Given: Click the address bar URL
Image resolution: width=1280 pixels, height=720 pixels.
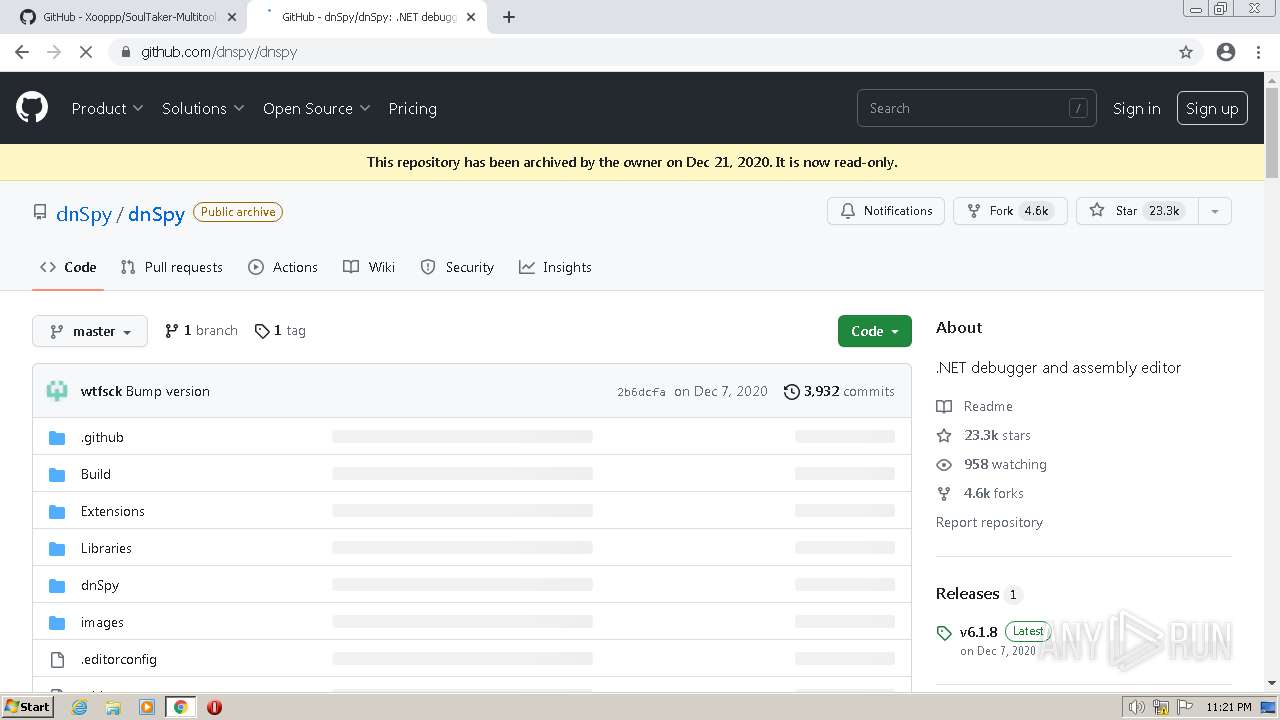Looking at the screenshot, I should tap(219, 52).
